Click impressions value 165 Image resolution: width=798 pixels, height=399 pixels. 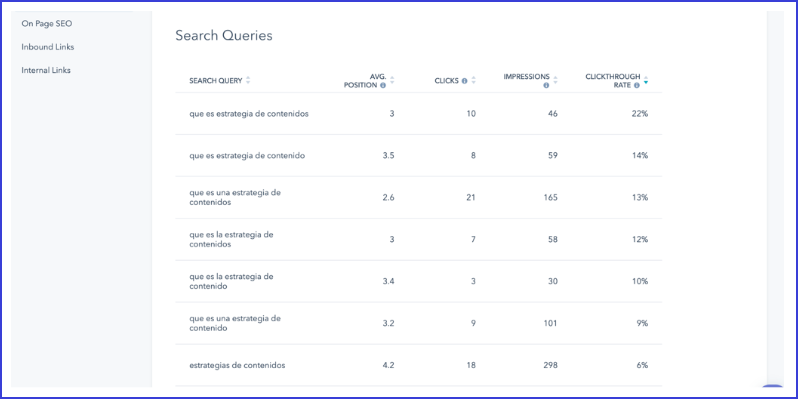click(x=551, y=197)
